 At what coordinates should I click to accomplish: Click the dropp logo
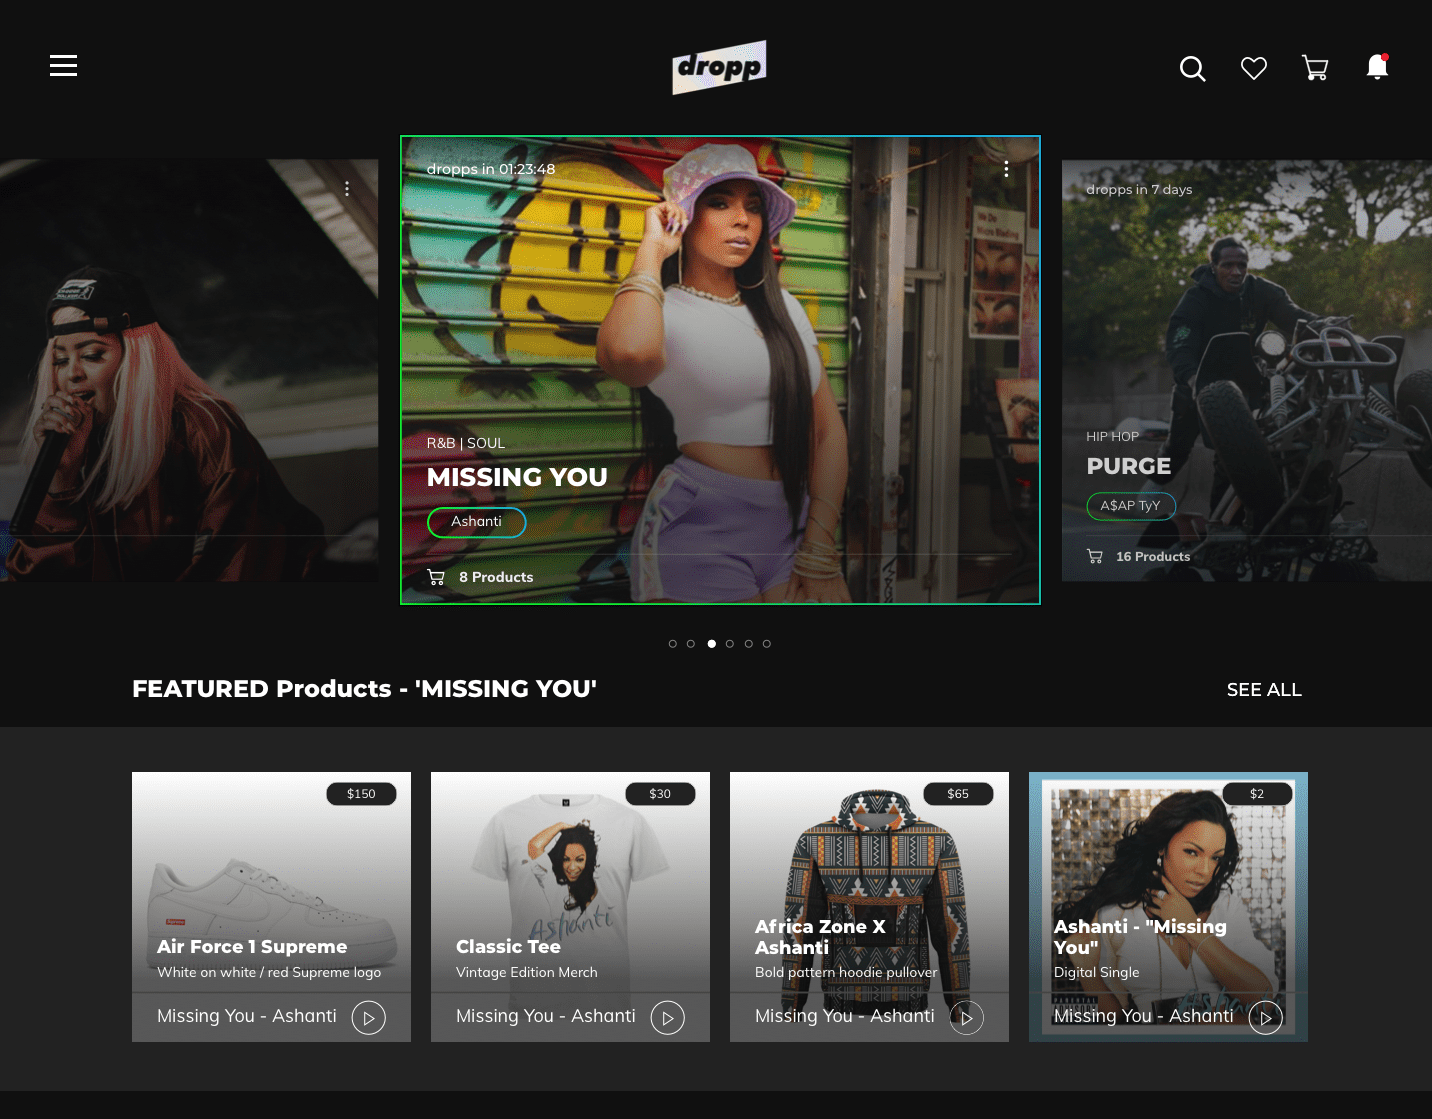[719, 67]
